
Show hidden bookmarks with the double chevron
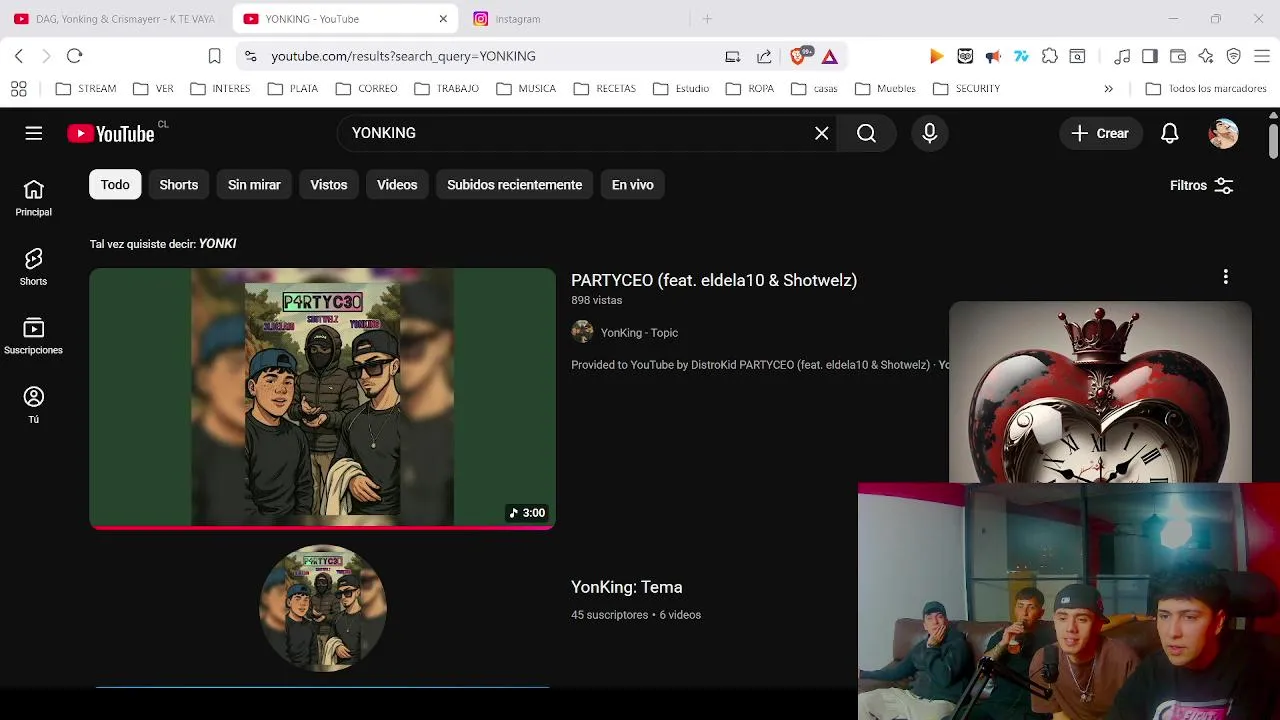pos(1108,89)
